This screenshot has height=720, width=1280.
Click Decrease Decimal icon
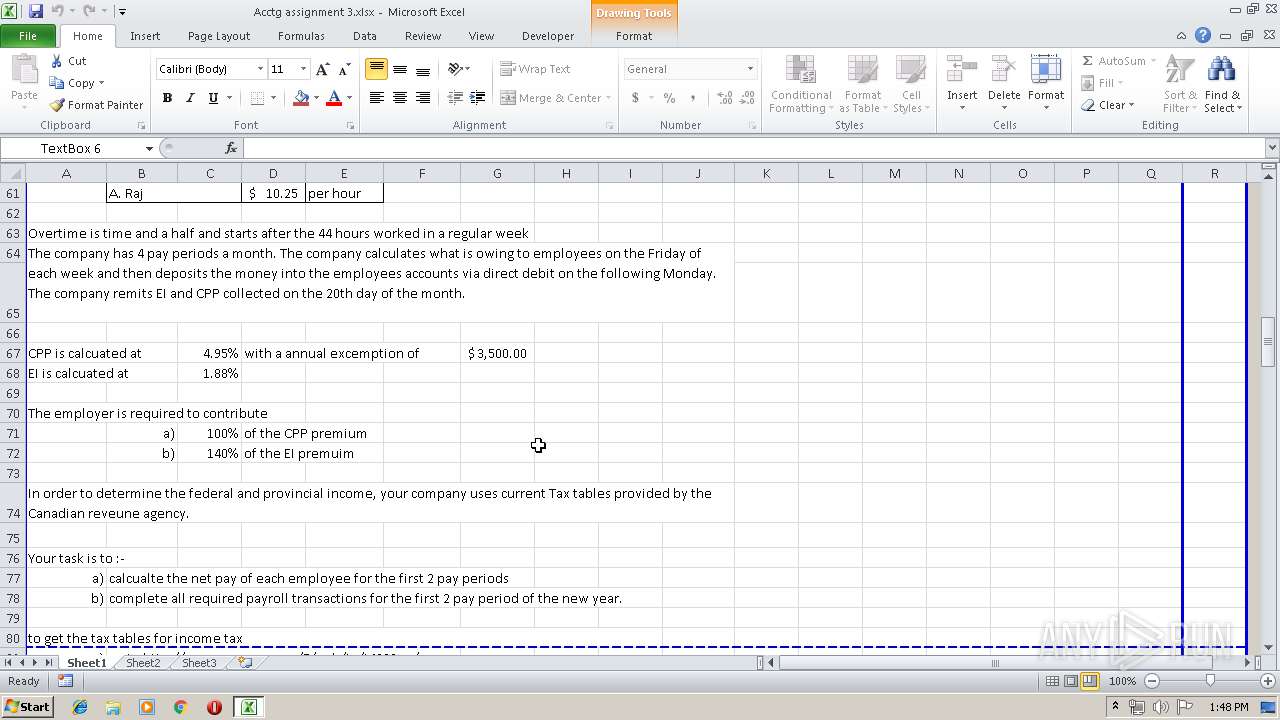pos(748,98)
